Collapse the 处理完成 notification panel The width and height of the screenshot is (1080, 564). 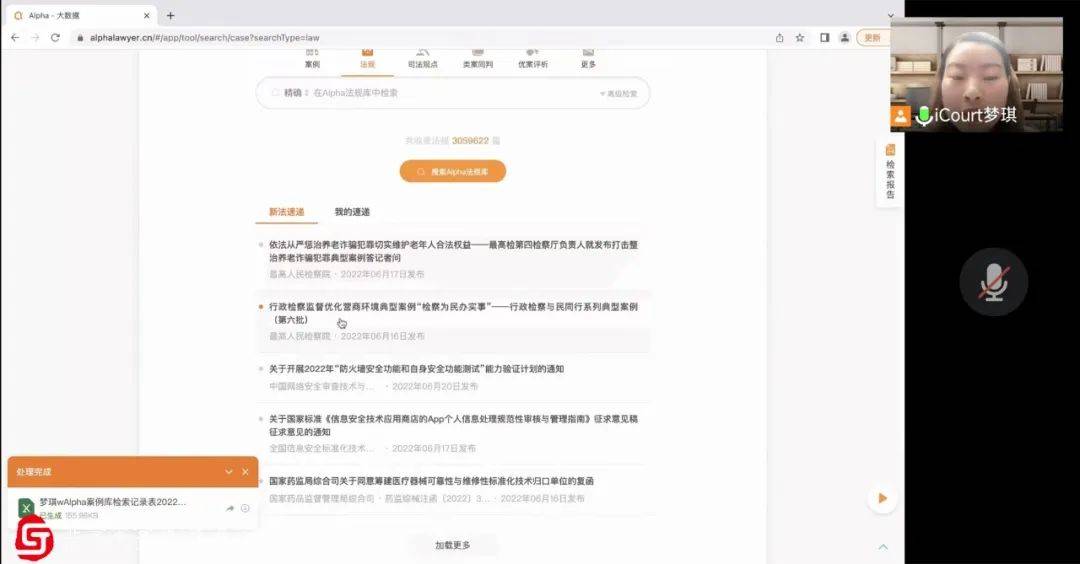[x=228, y=472]
